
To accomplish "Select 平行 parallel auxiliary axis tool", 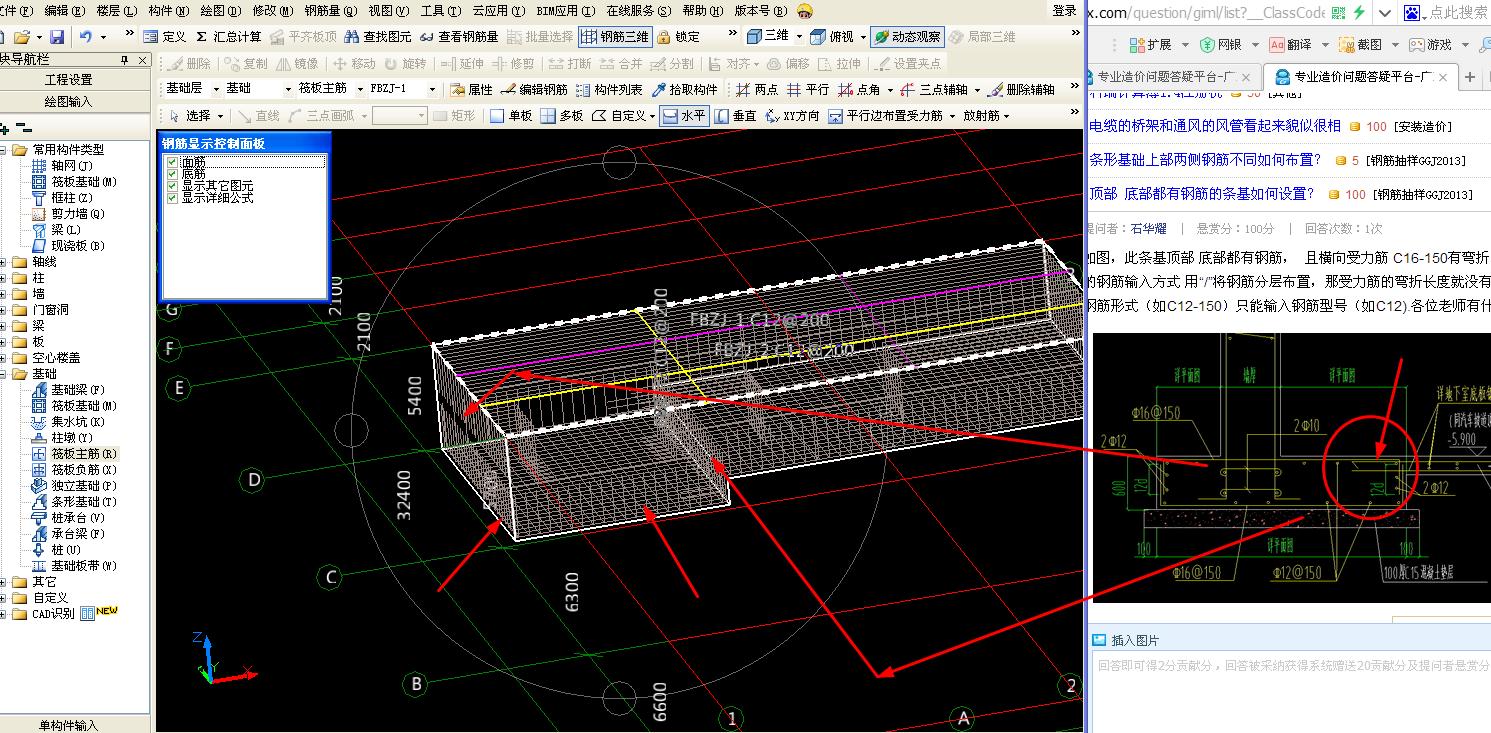I will pos(808,90).
